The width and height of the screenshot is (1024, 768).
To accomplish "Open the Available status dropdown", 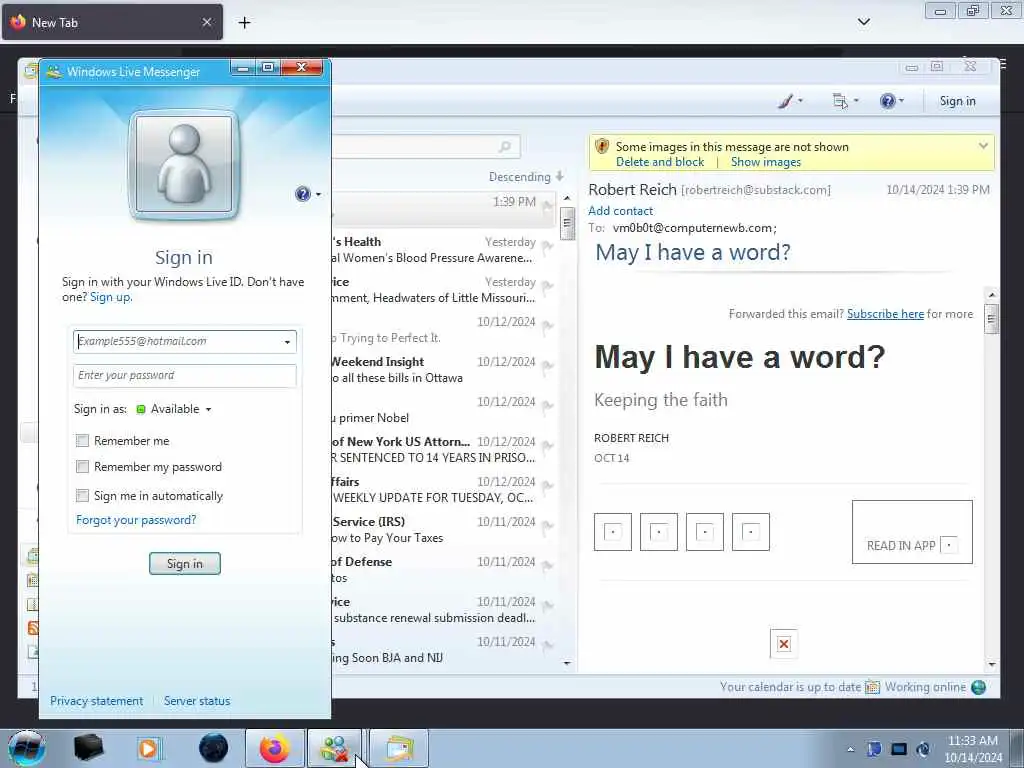I will pyautogui.click(x=174, y=409).
